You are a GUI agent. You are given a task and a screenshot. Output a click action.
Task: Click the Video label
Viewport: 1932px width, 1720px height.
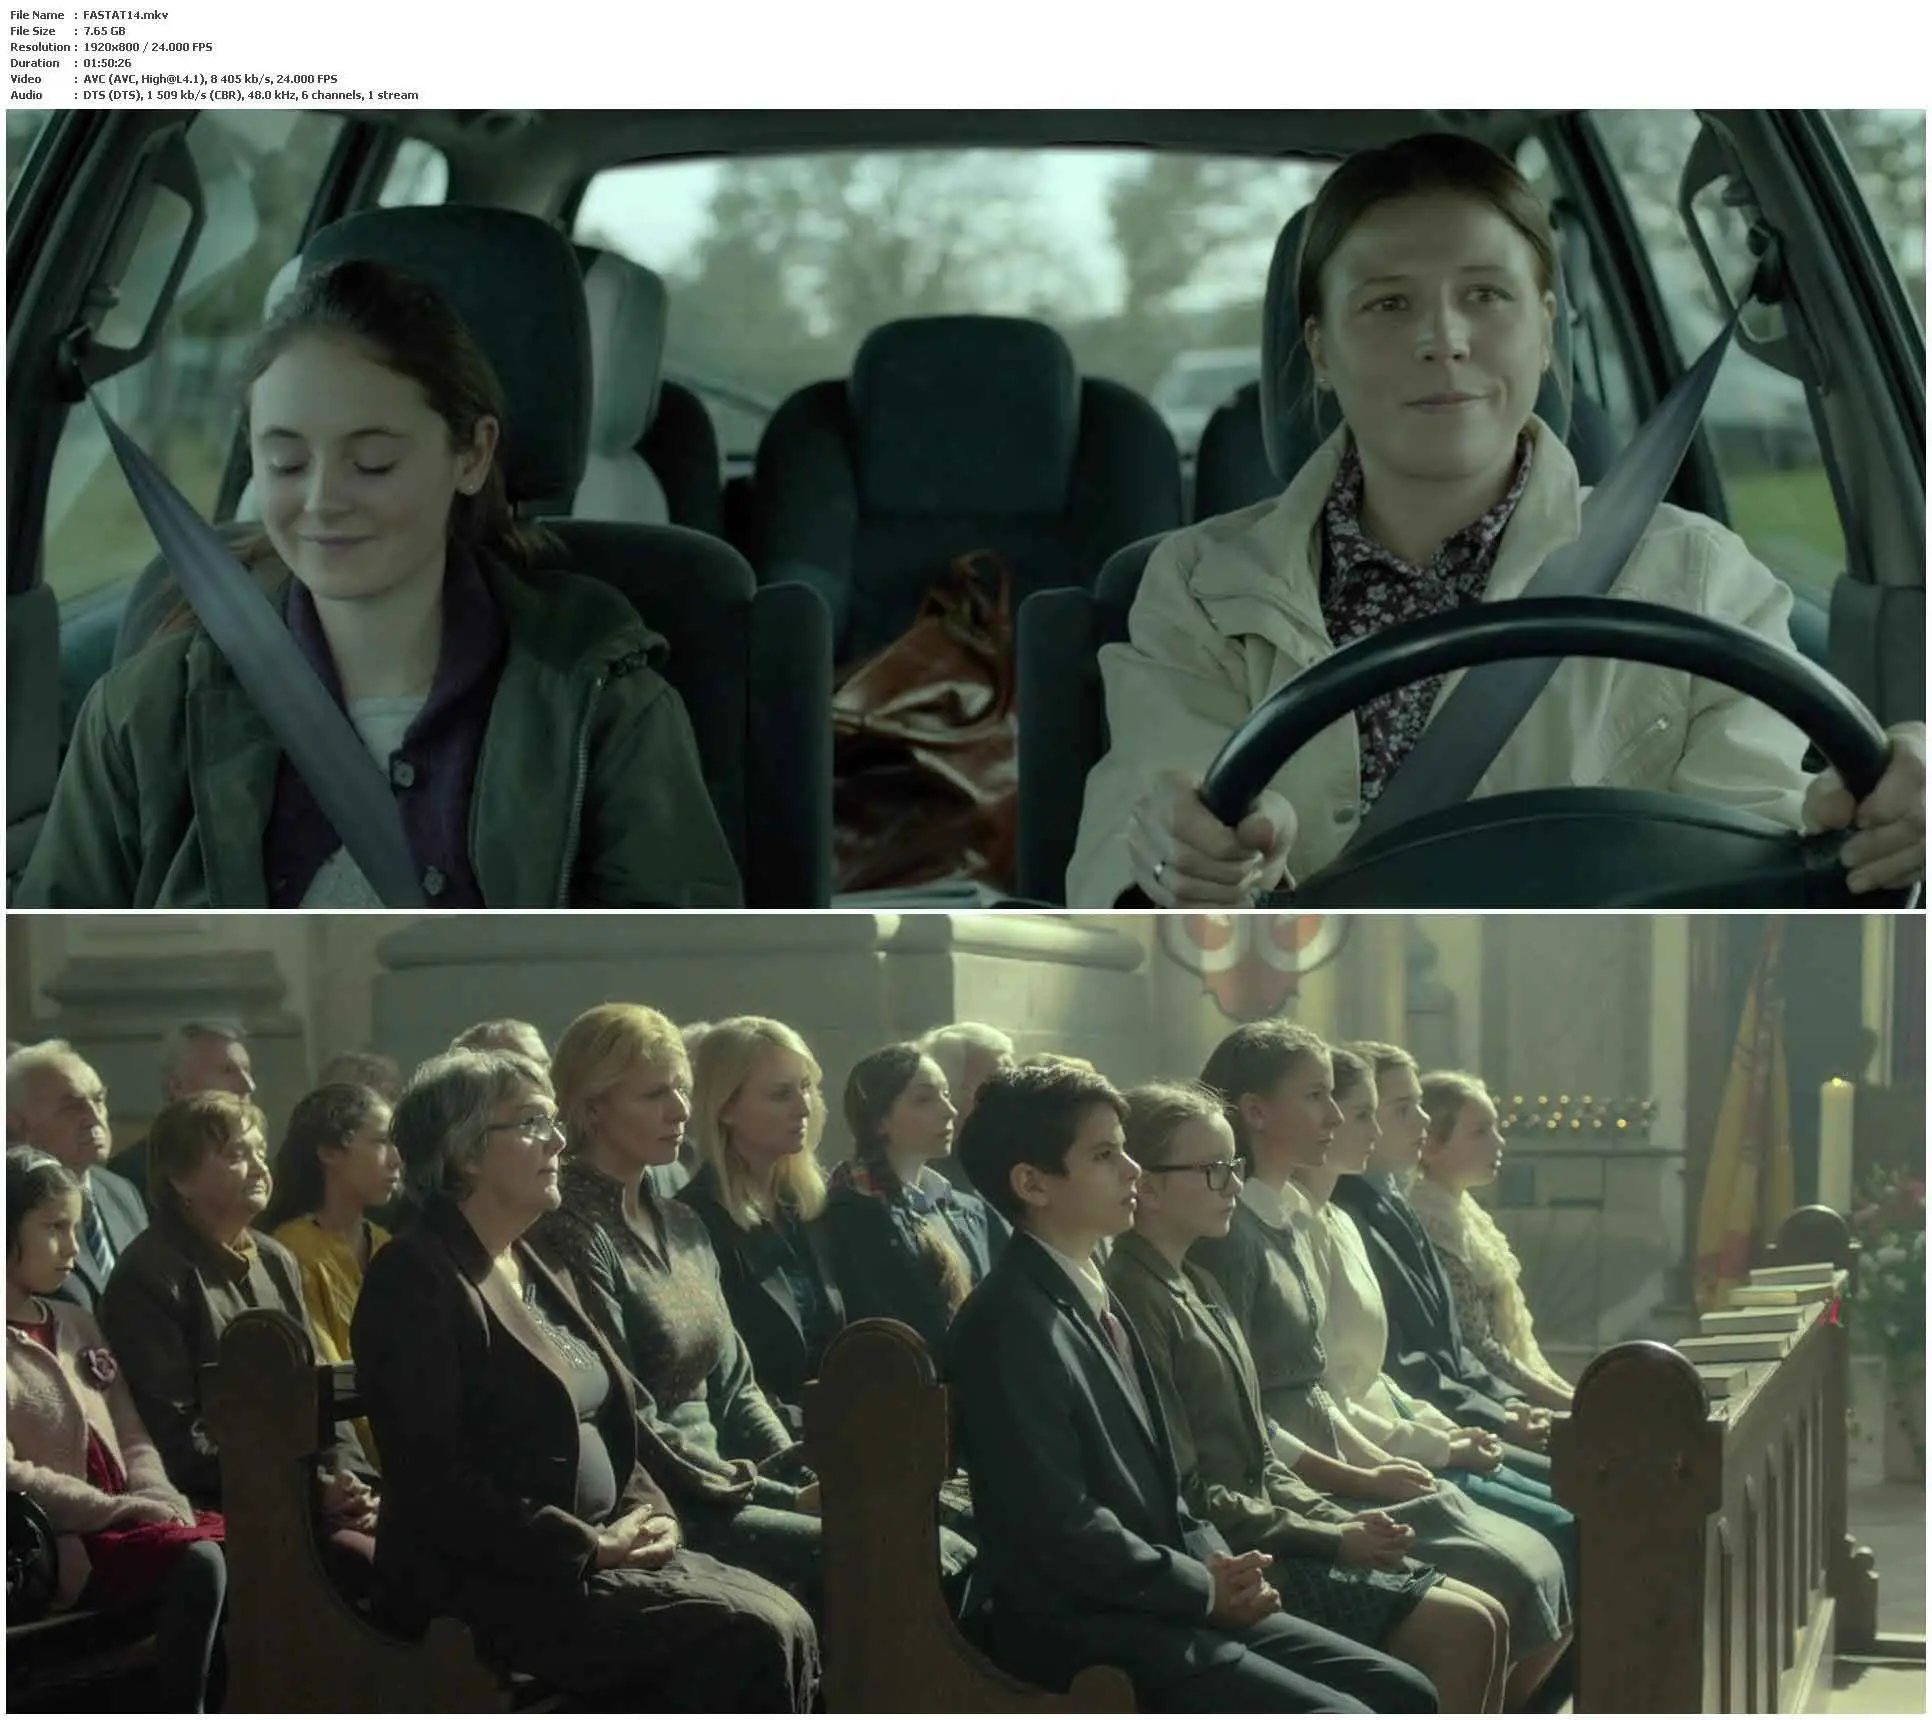[x=26, y=79]
